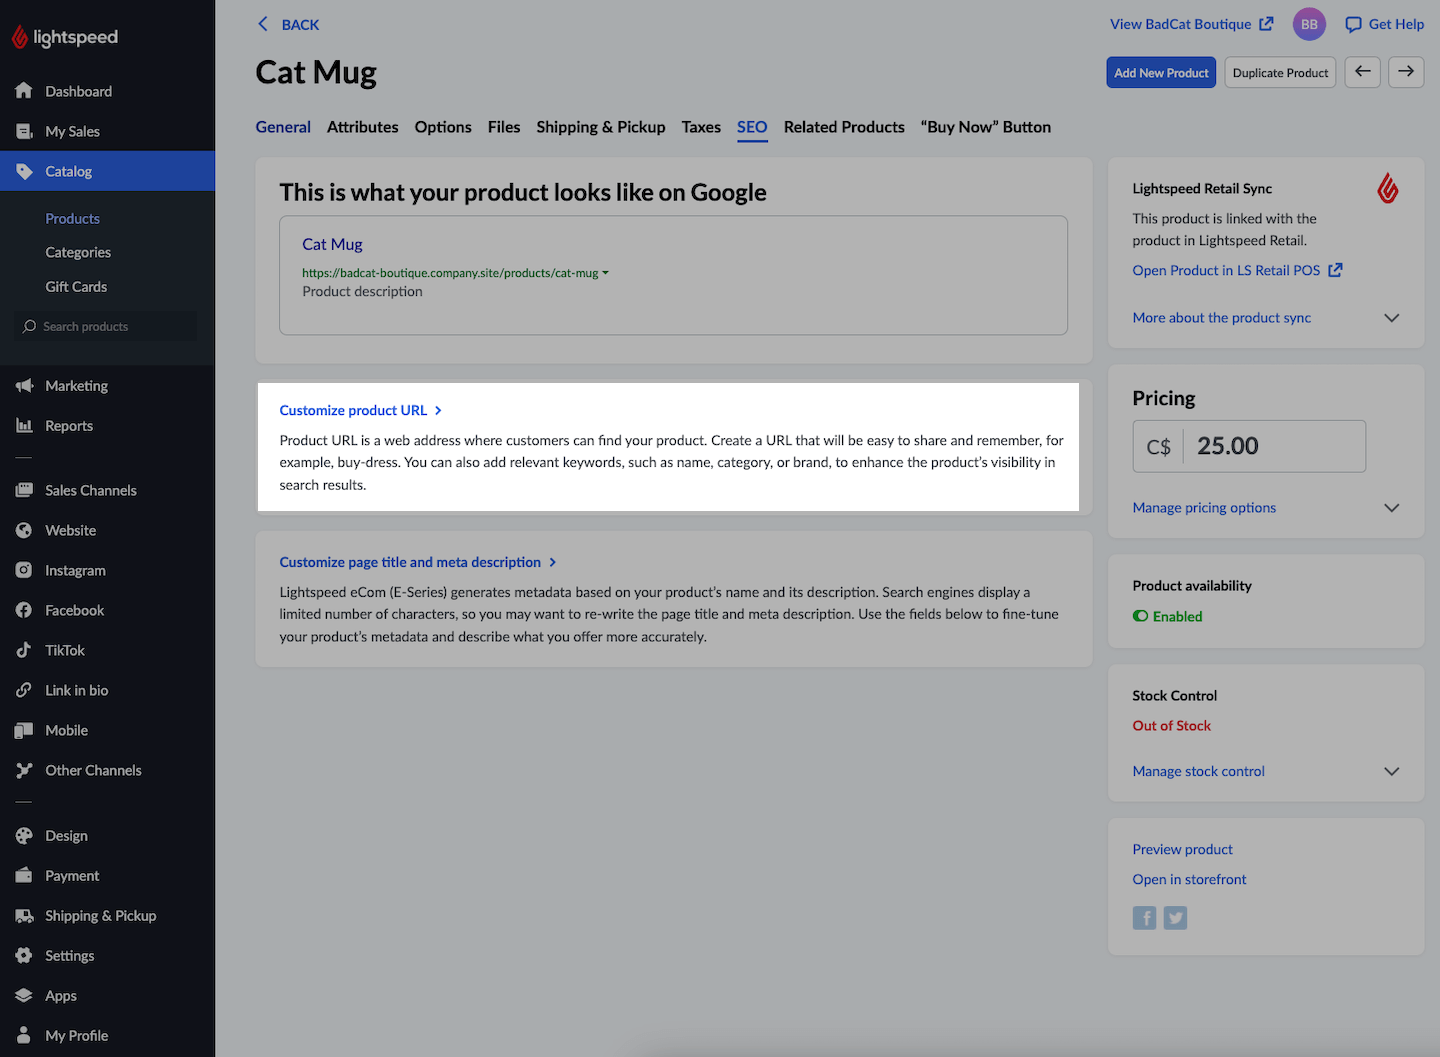Screen dimensions: 1440x1057
Task: Open Instagram sales channel icon
Action: click(24, 570)
